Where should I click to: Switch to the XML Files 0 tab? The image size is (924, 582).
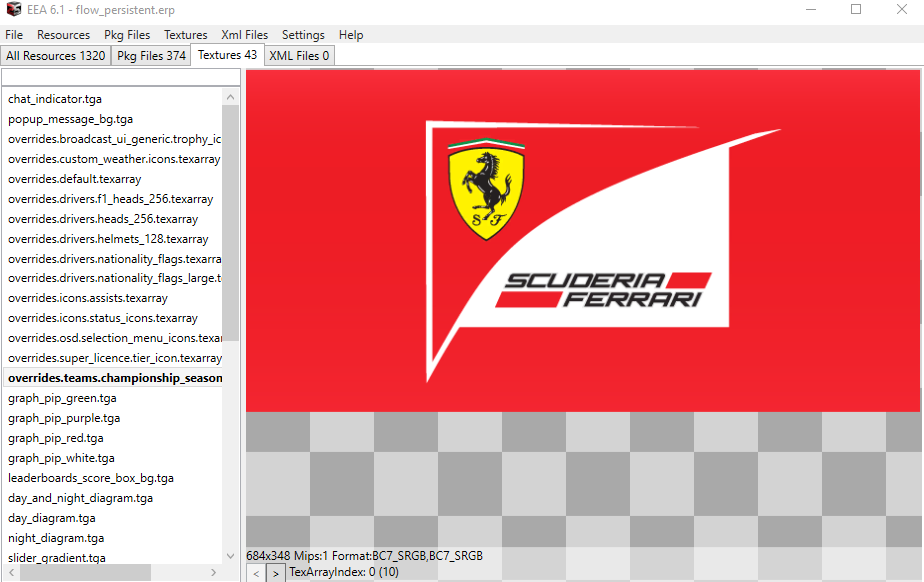pyautogui.click(x=298, y=56)
